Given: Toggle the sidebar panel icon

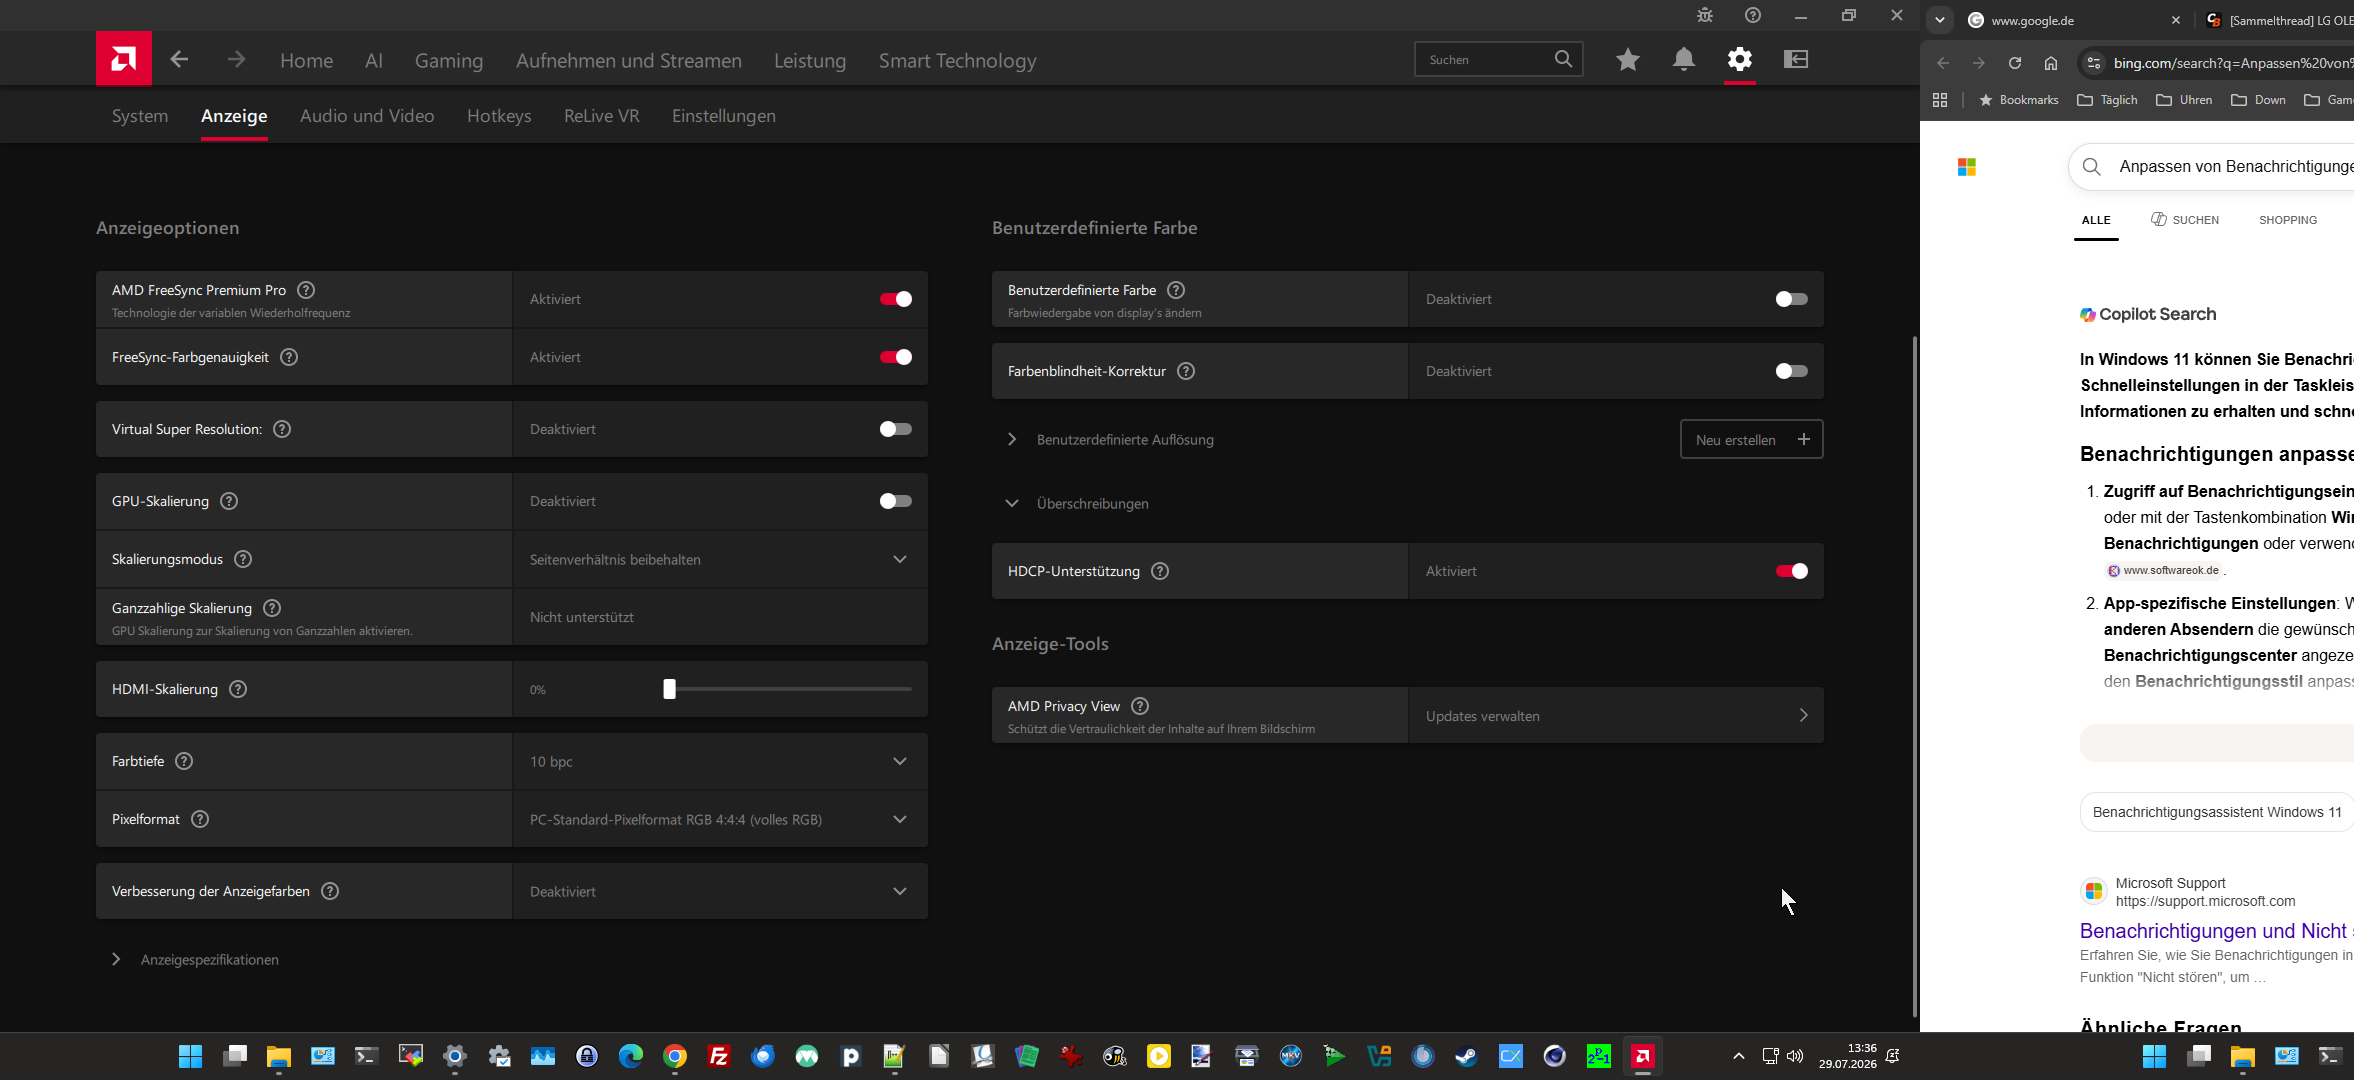Looking at the screenshot, I should 1796,59.
